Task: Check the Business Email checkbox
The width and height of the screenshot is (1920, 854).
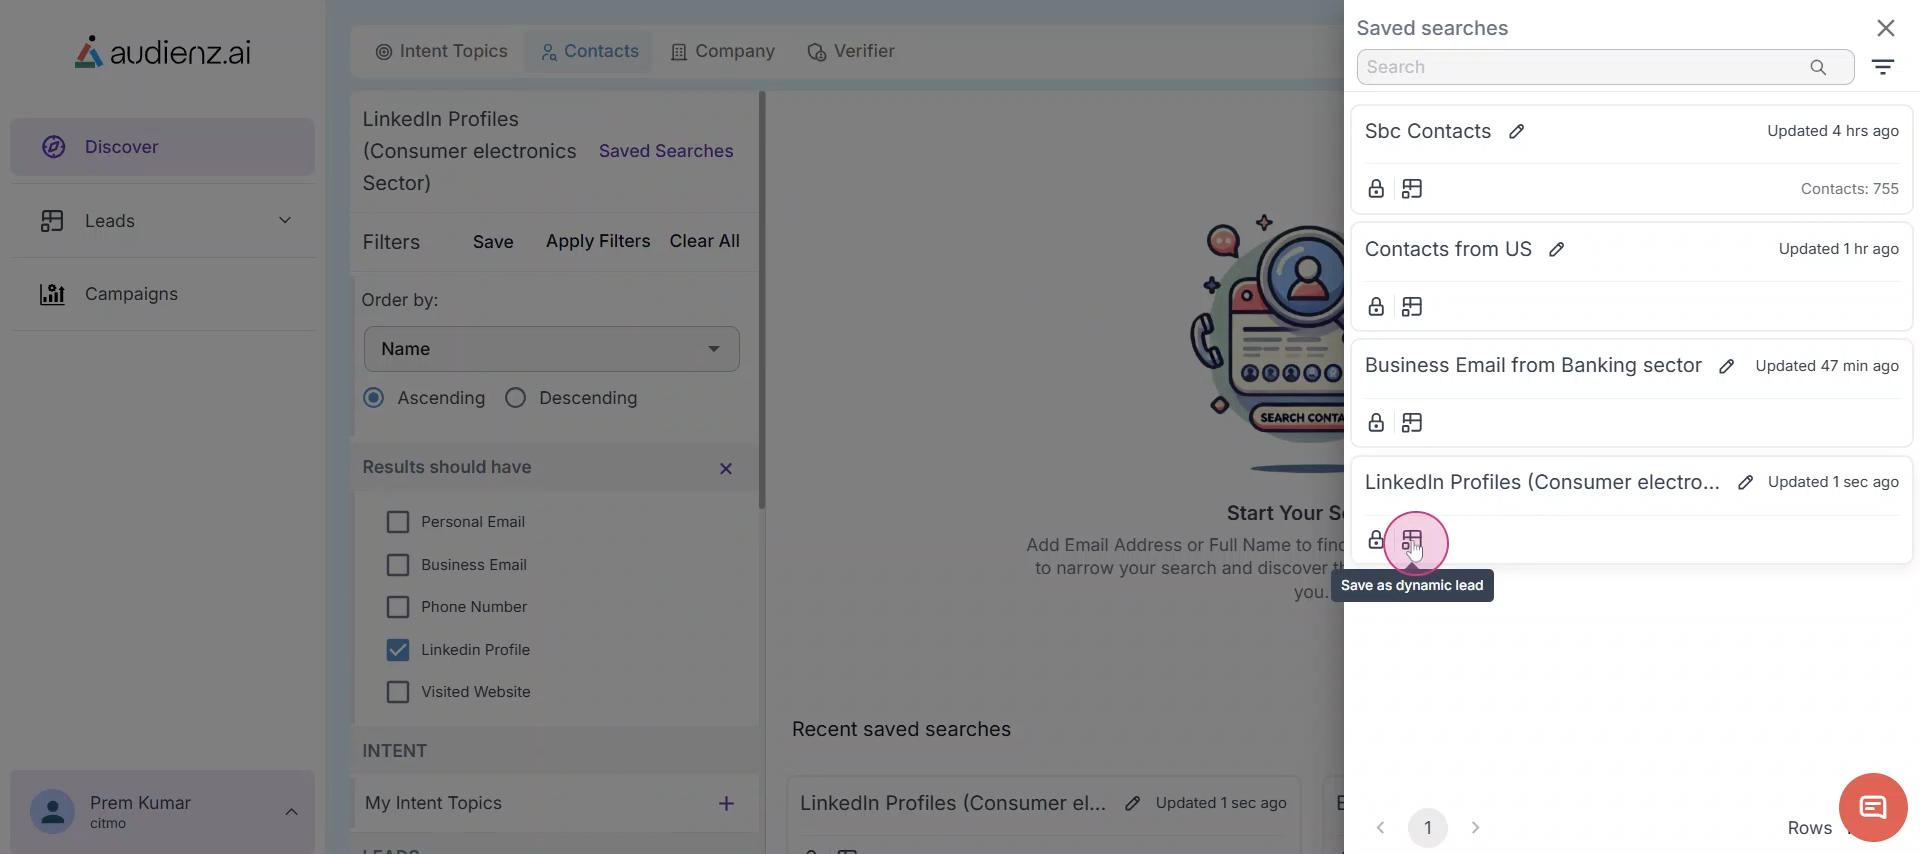Action: tap(398, 565)
